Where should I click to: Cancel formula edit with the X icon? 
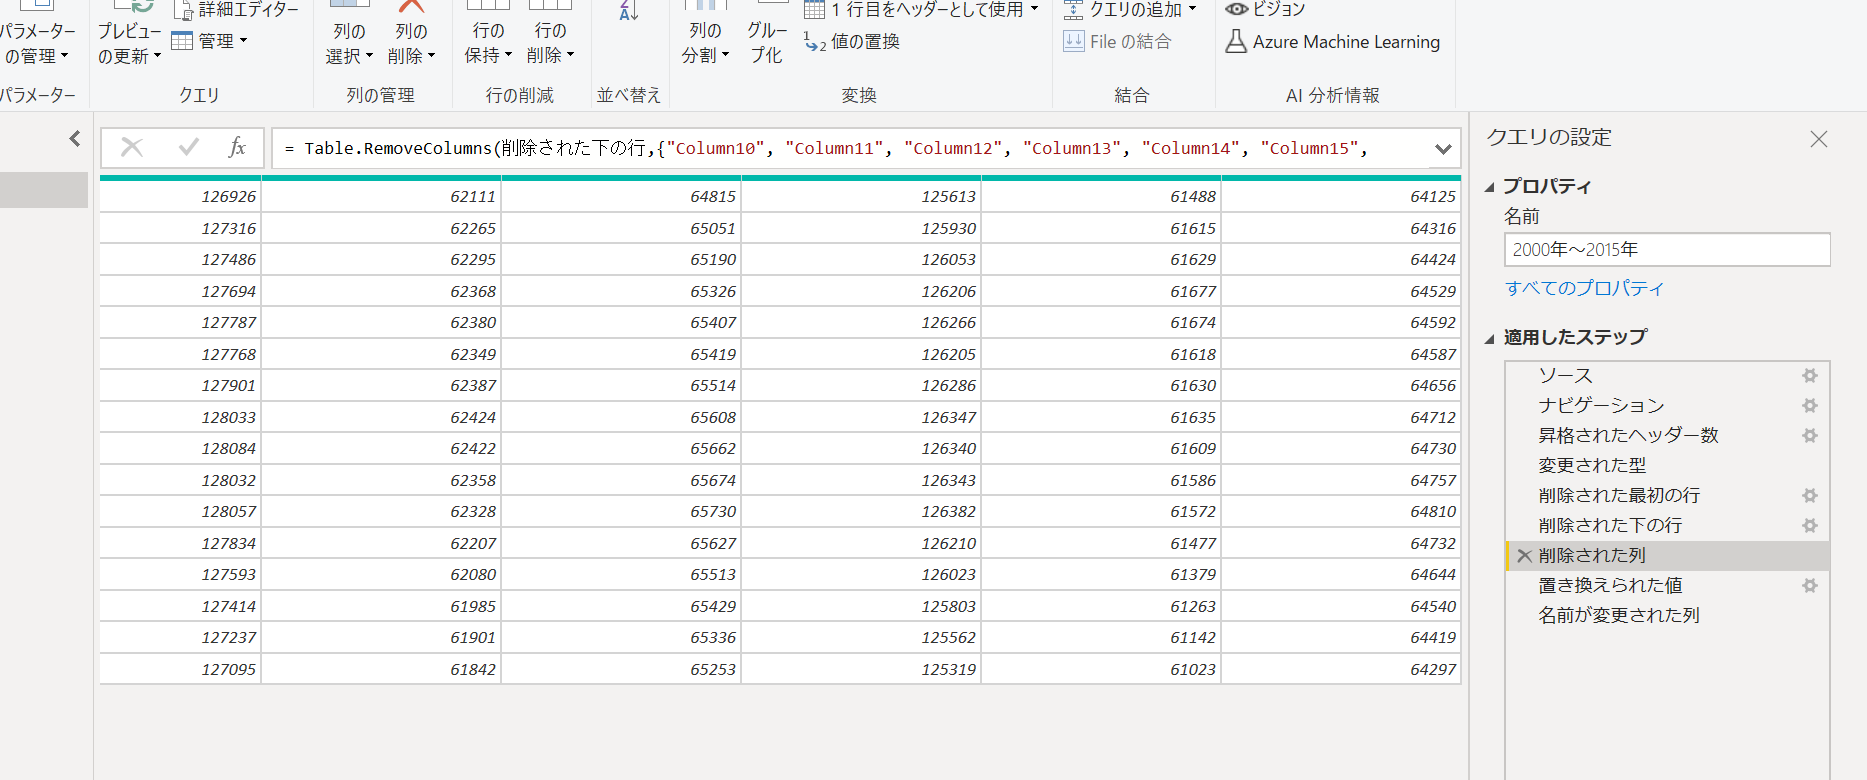132,148
